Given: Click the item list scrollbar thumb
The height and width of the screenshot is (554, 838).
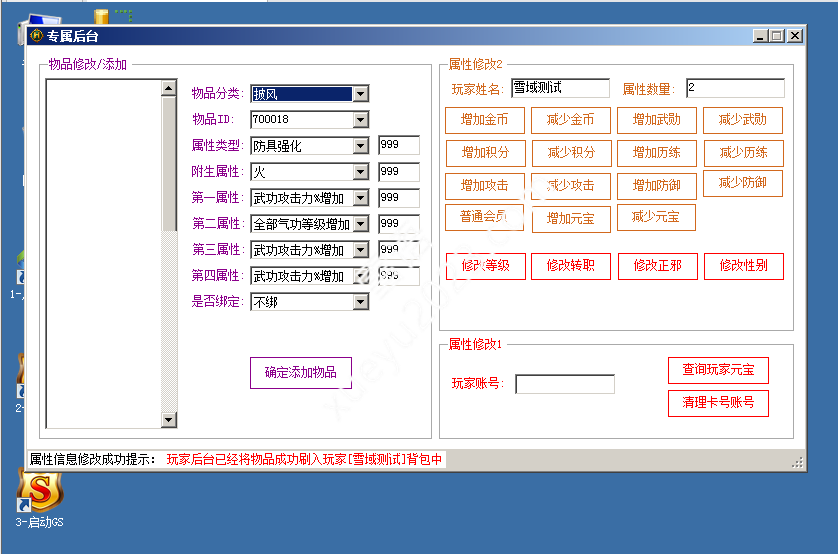Looking at the screenshot, I should tap(169, 163).
